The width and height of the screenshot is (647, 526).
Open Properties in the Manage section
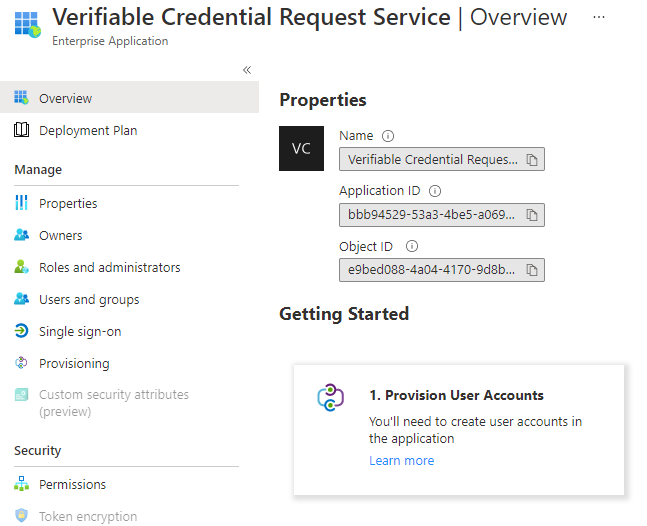point(68,203)
